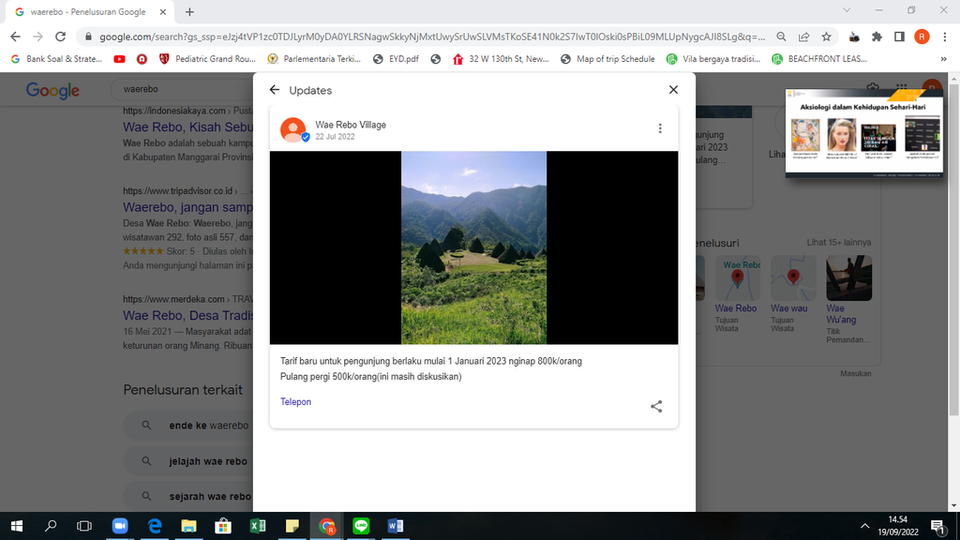Screen dimensions: 960x540
Task: Open Excel from the taskbar
Action: (258, 526)
